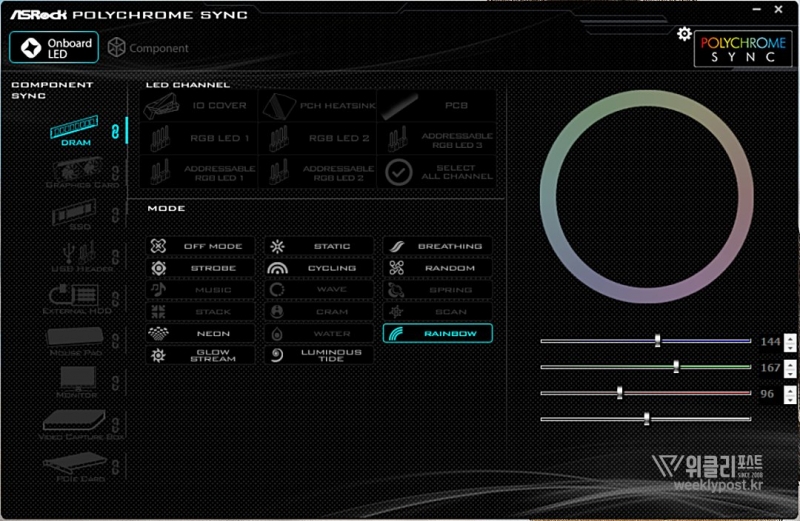Toggle the DRAM sync chain link
Viewport: 800px width, 521px height.
click(115, 131)
